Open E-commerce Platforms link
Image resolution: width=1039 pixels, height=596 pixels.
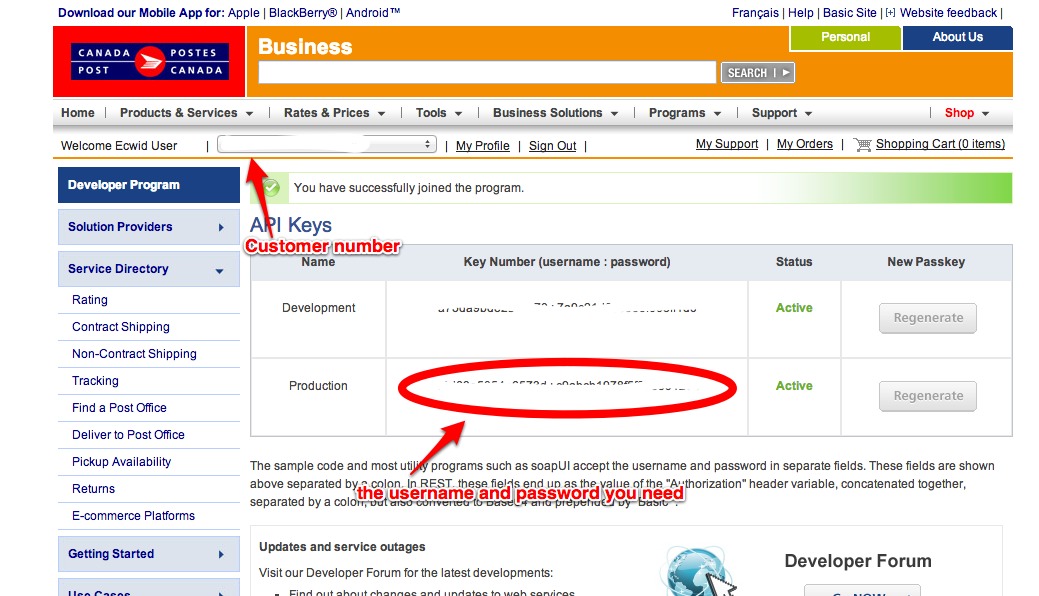click(x=133, y=516)
